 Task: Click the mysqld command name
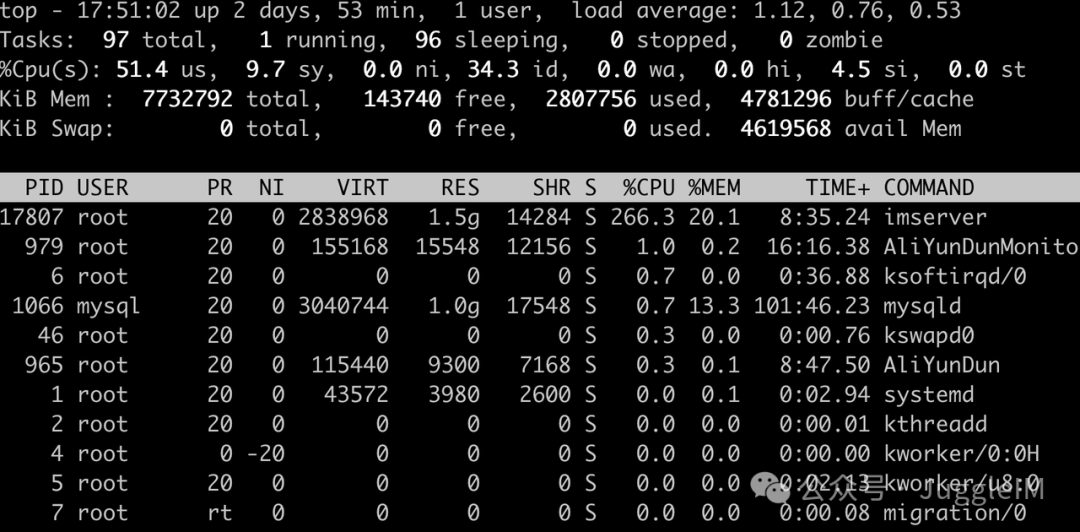coord(922,306)
